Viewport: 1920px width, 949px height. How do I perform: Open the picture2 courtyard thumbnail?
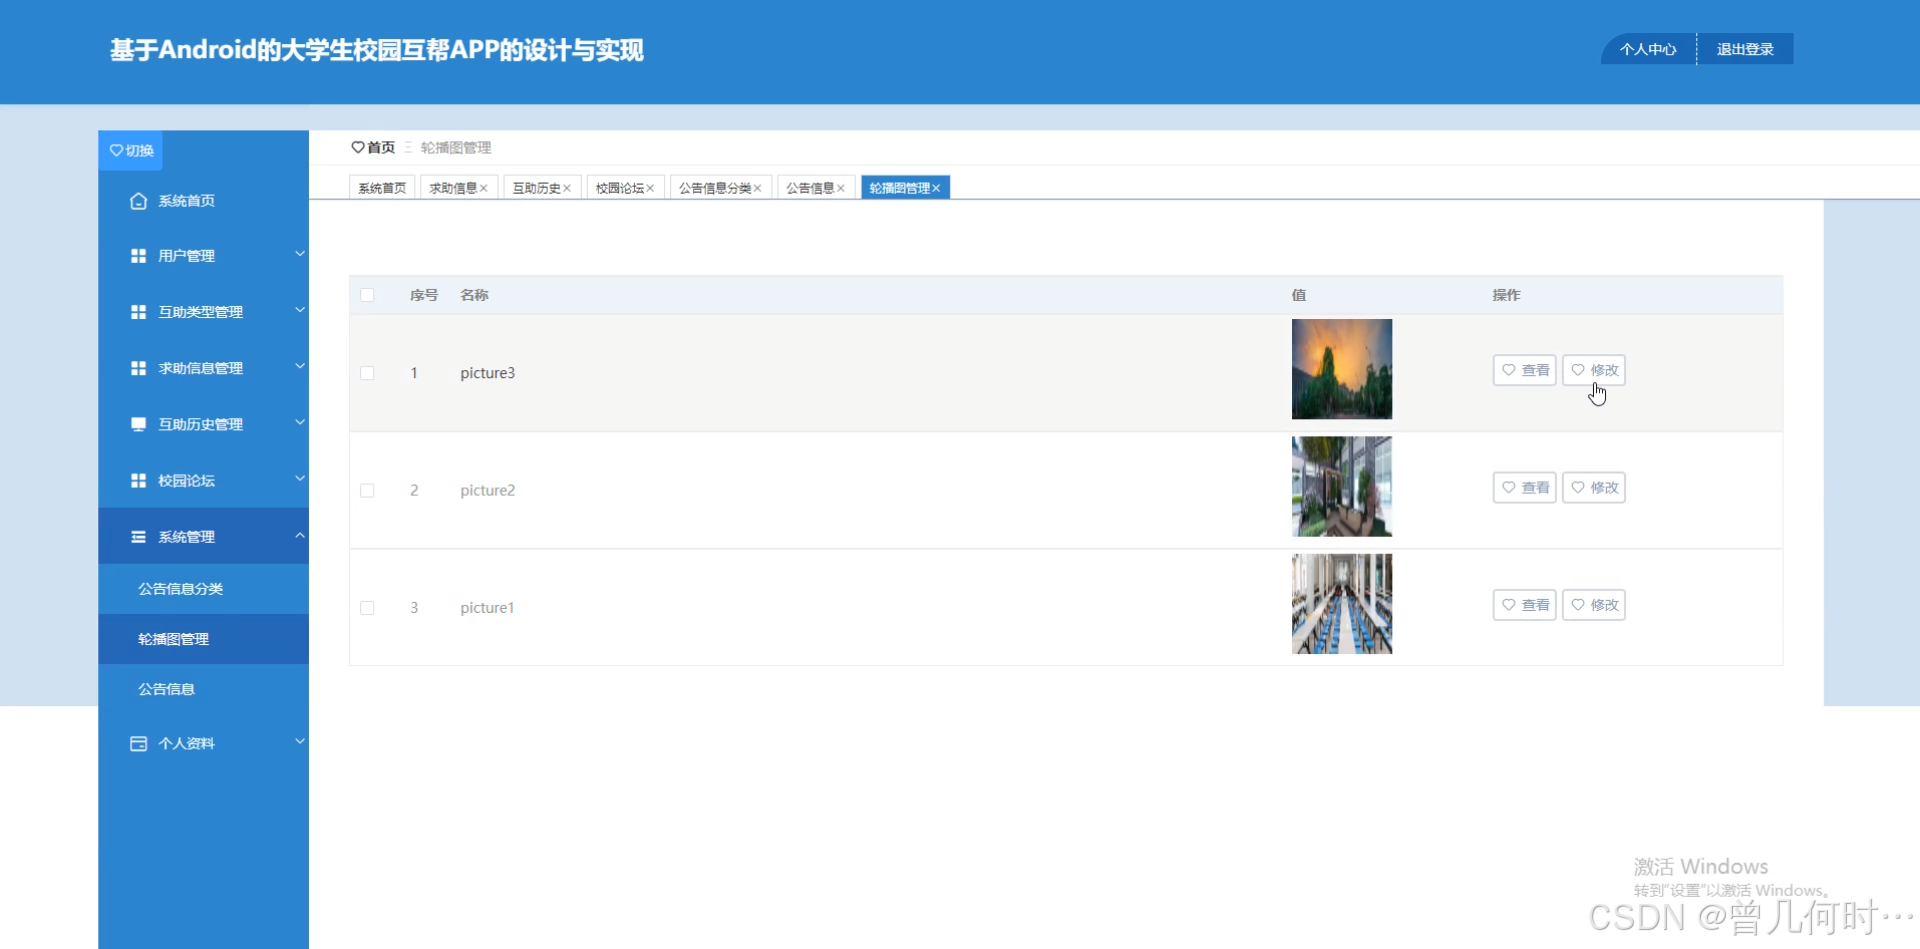(x=1342, y=486)
